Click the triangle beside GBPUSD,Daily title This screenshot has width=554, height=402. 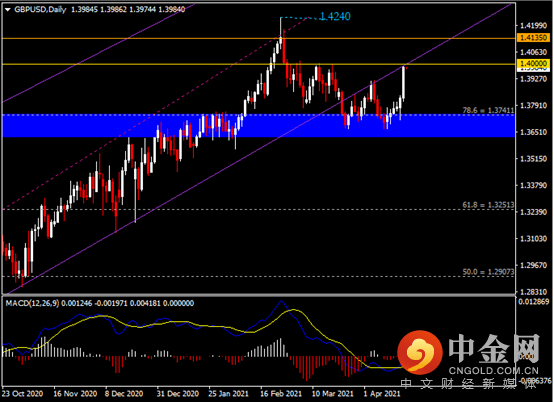coord(7,10)
